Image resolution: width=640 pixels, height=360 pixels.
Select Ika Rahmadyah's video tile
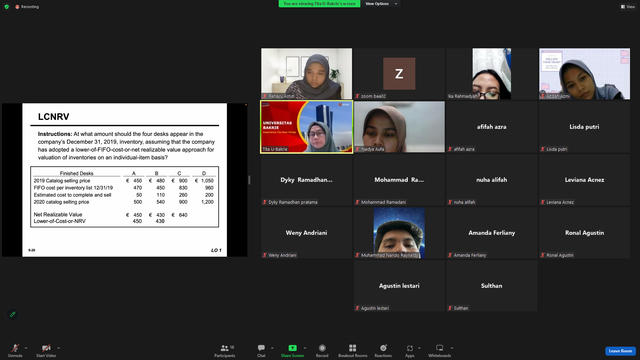coord(492,73)
